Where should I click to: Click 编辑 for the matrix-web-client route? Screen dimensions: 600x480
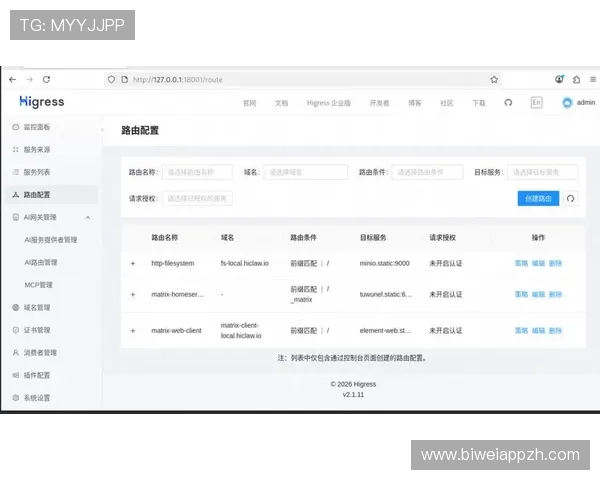coord(538,331)
